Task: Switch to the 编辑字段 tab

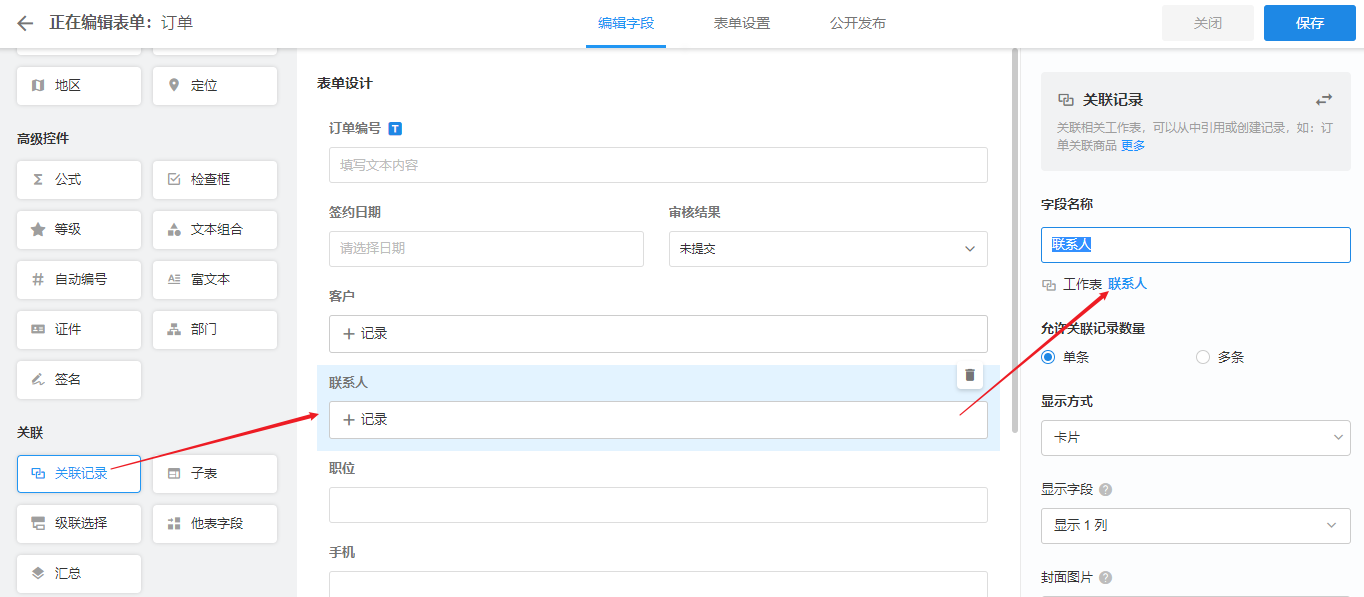Action: [x=626, y=23]
